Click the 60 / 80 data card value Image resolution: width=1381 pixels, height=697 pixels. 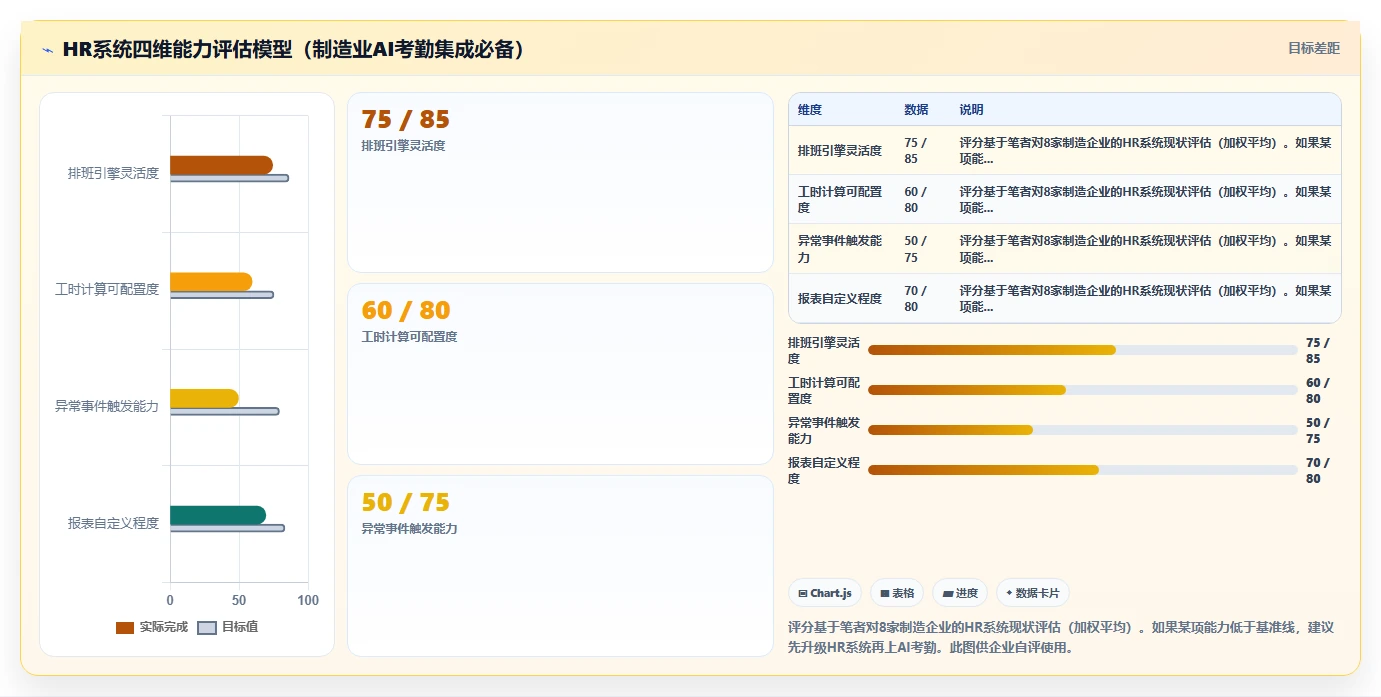tap(406, 310)
